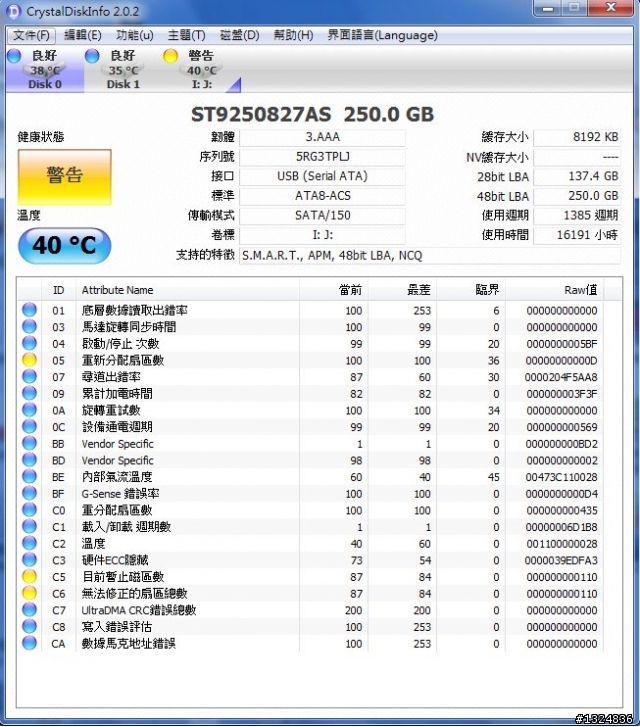Image resolution: width=640 pixels, height=727 pixels.
Task: Open the 文件(F) menu
Action: pyautogui.click(x=31, y=35)
